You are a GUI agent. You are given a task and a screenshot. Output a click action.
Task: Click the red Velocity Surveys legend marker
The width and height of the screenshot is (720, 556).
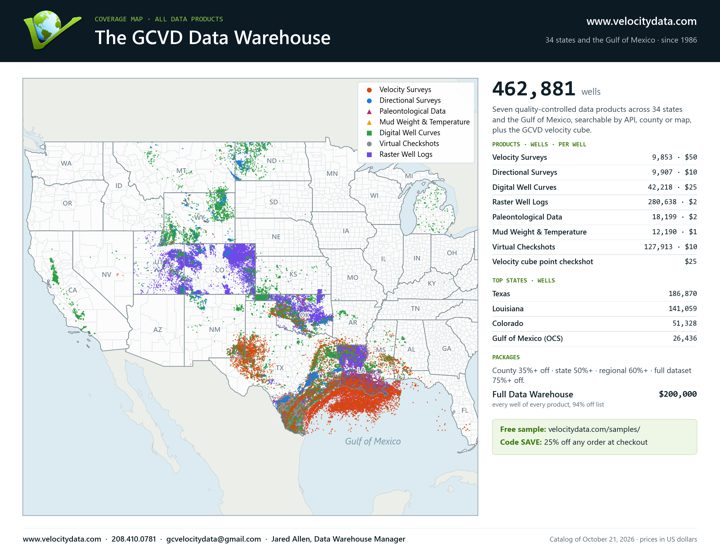point(369,90)
